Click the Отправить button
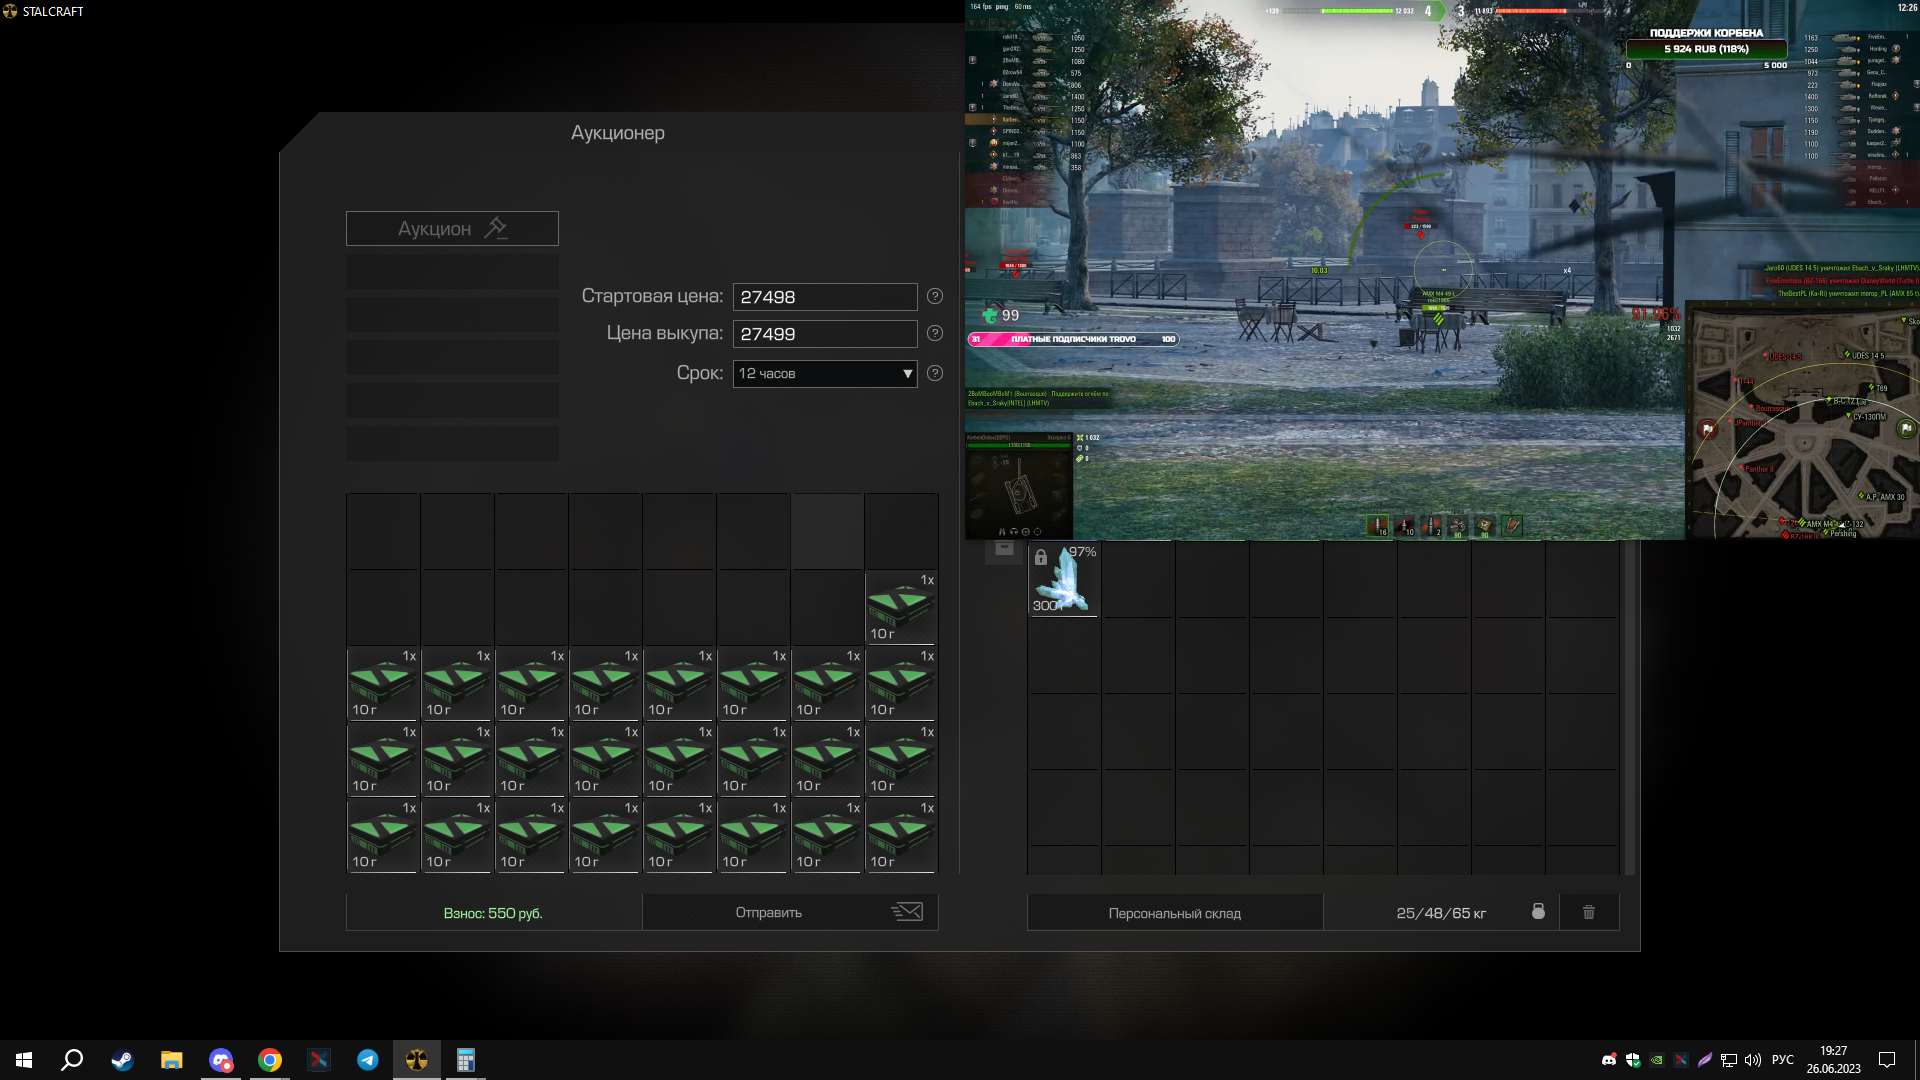 point(790,912)
